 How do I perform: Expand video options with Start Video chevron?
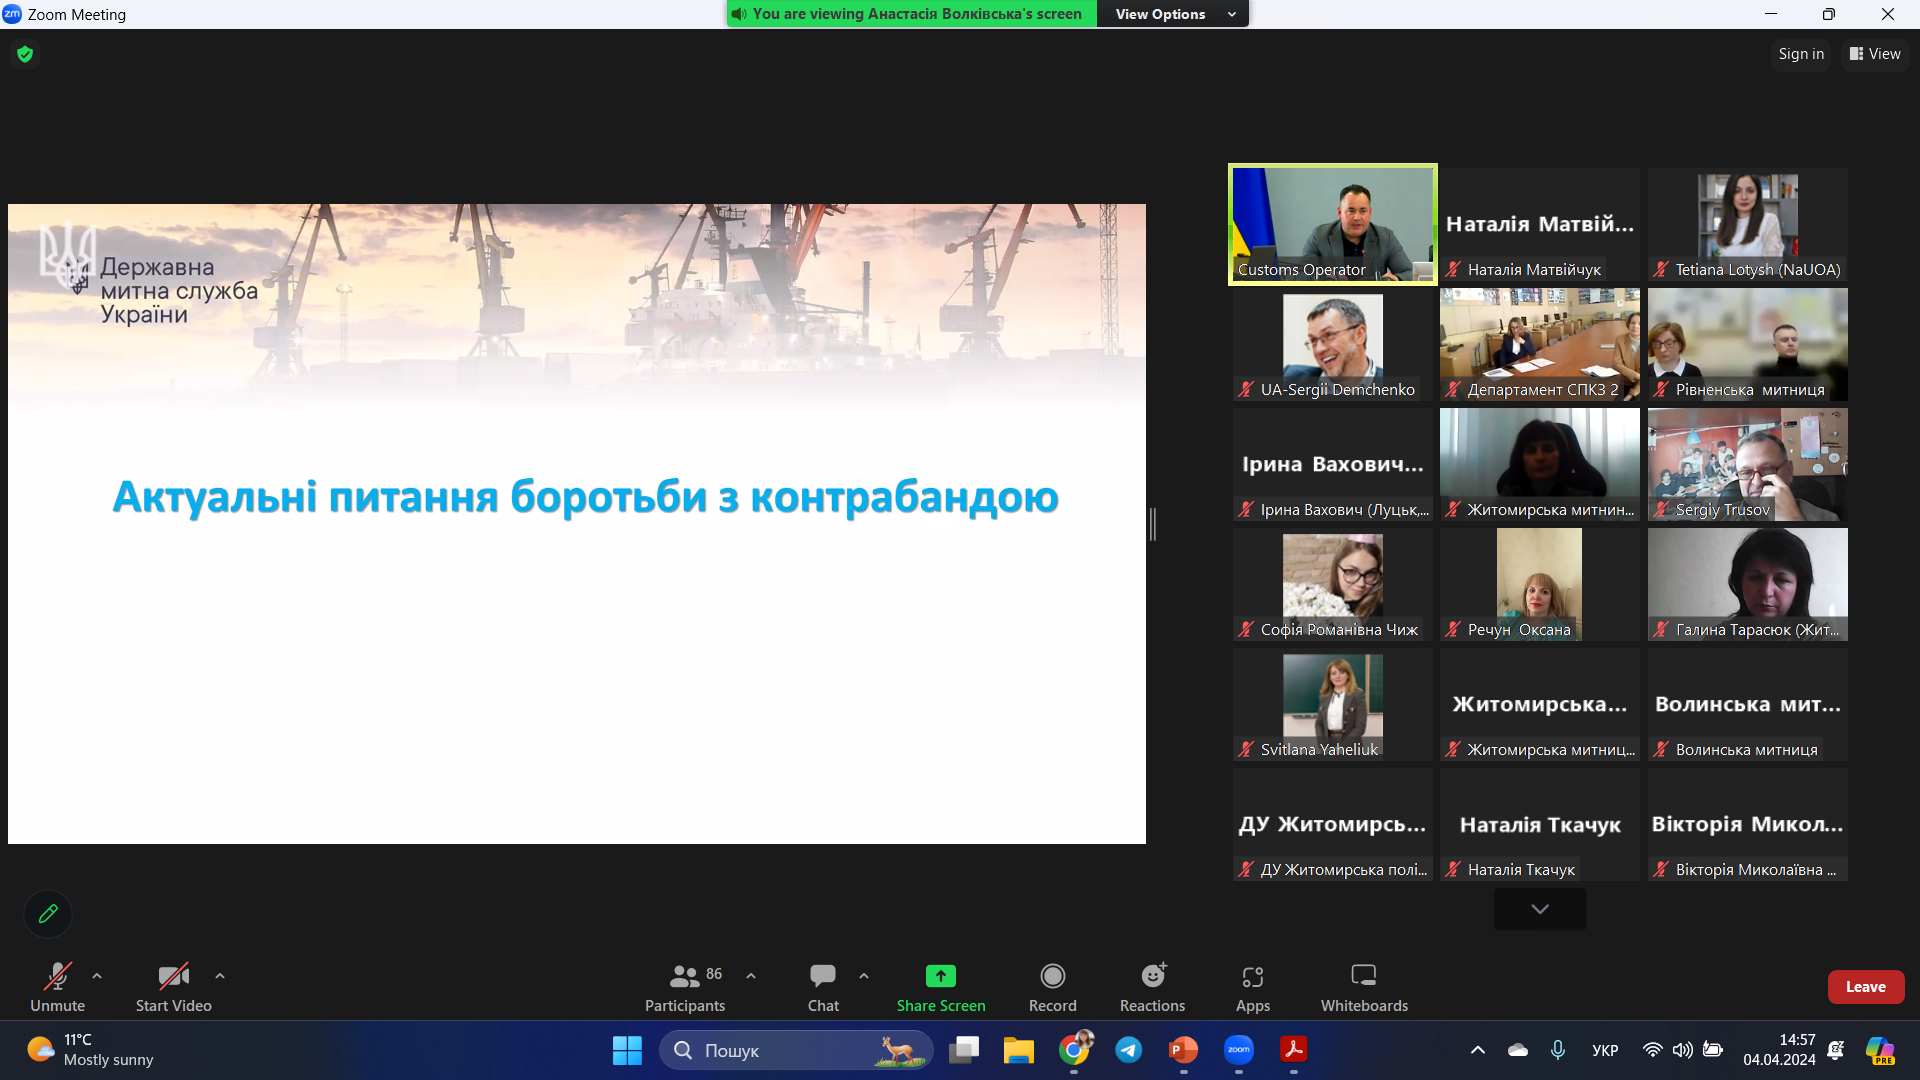tap(219, 976)
